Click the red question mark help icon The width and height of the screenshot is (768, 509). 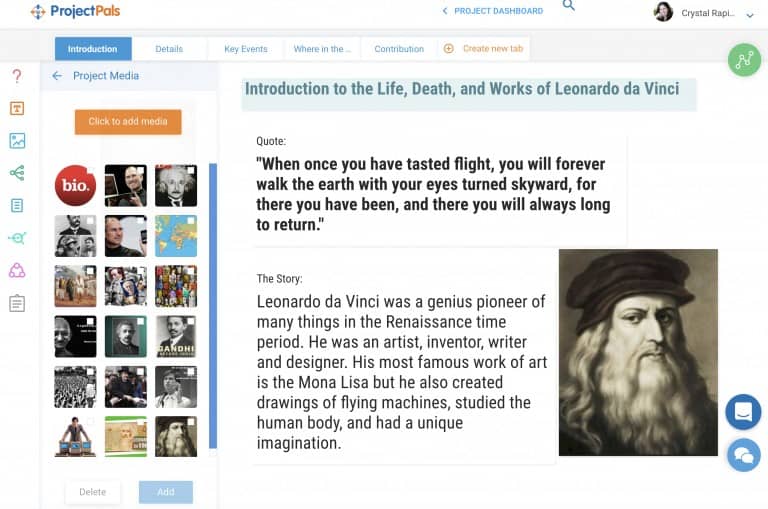(x=17, y=76)
